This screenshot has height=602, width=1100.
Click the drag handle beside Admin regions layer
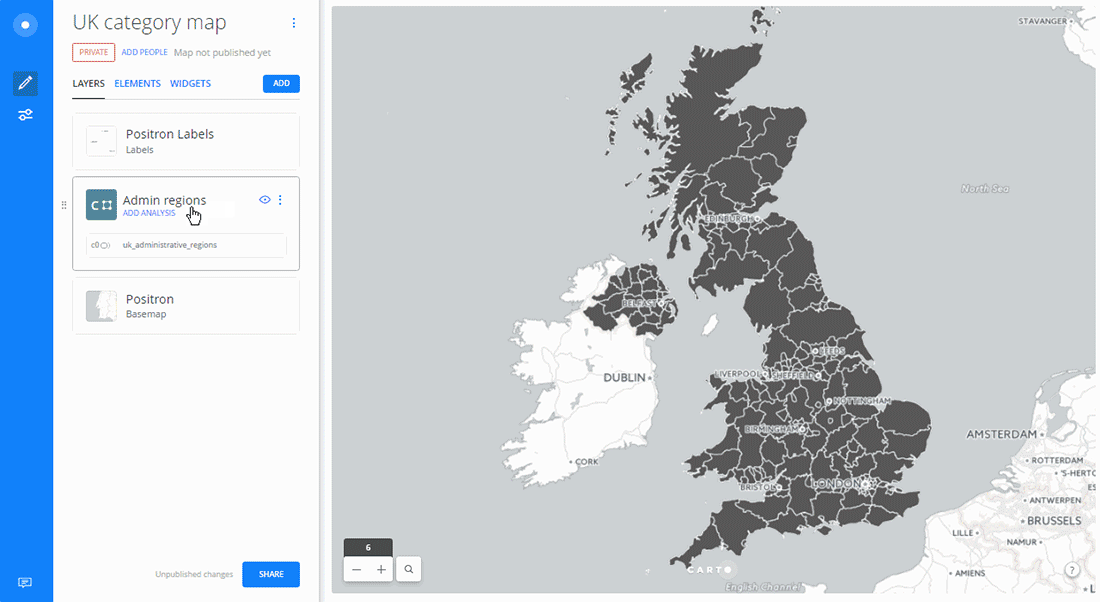click(64, 204)
